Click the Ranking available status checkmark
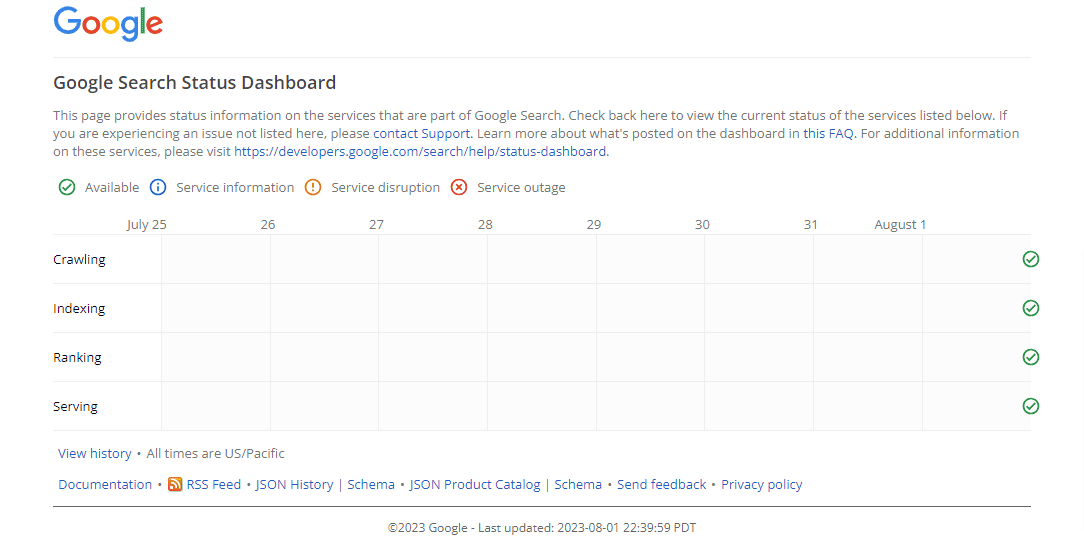 click(x=1030, y=357)
